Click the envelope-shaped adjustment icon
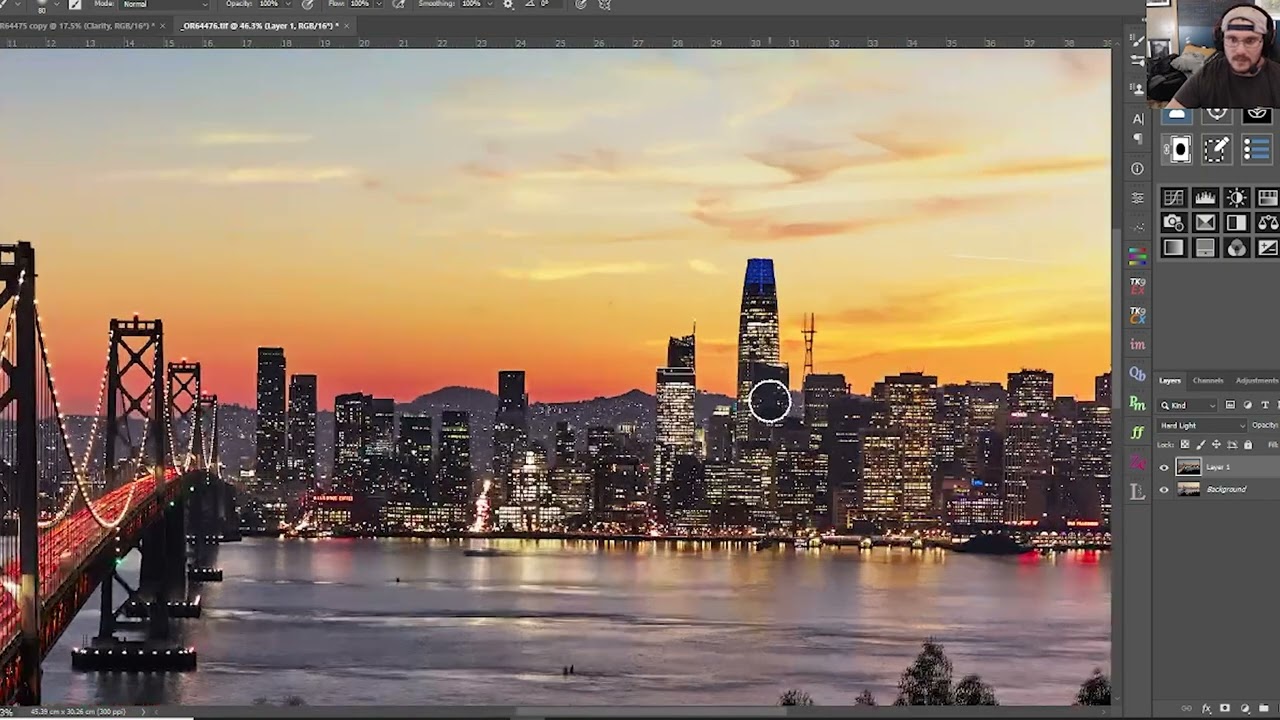Screen dimensions: 1280x720 coord(1205,223)
